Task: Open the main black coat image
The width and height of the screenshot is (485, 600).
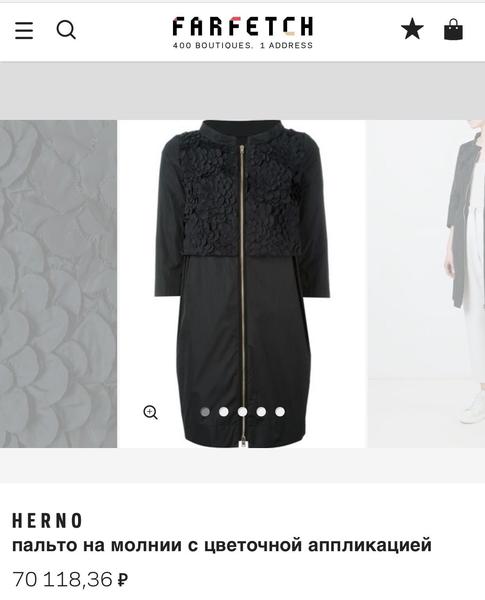Action: pos(242,284)
